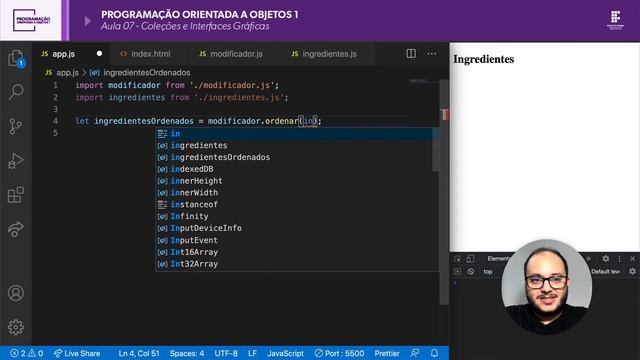Screen dimensions: 640x360
Task: Change language mode via JavaScript status item
Action: point(285,353)
